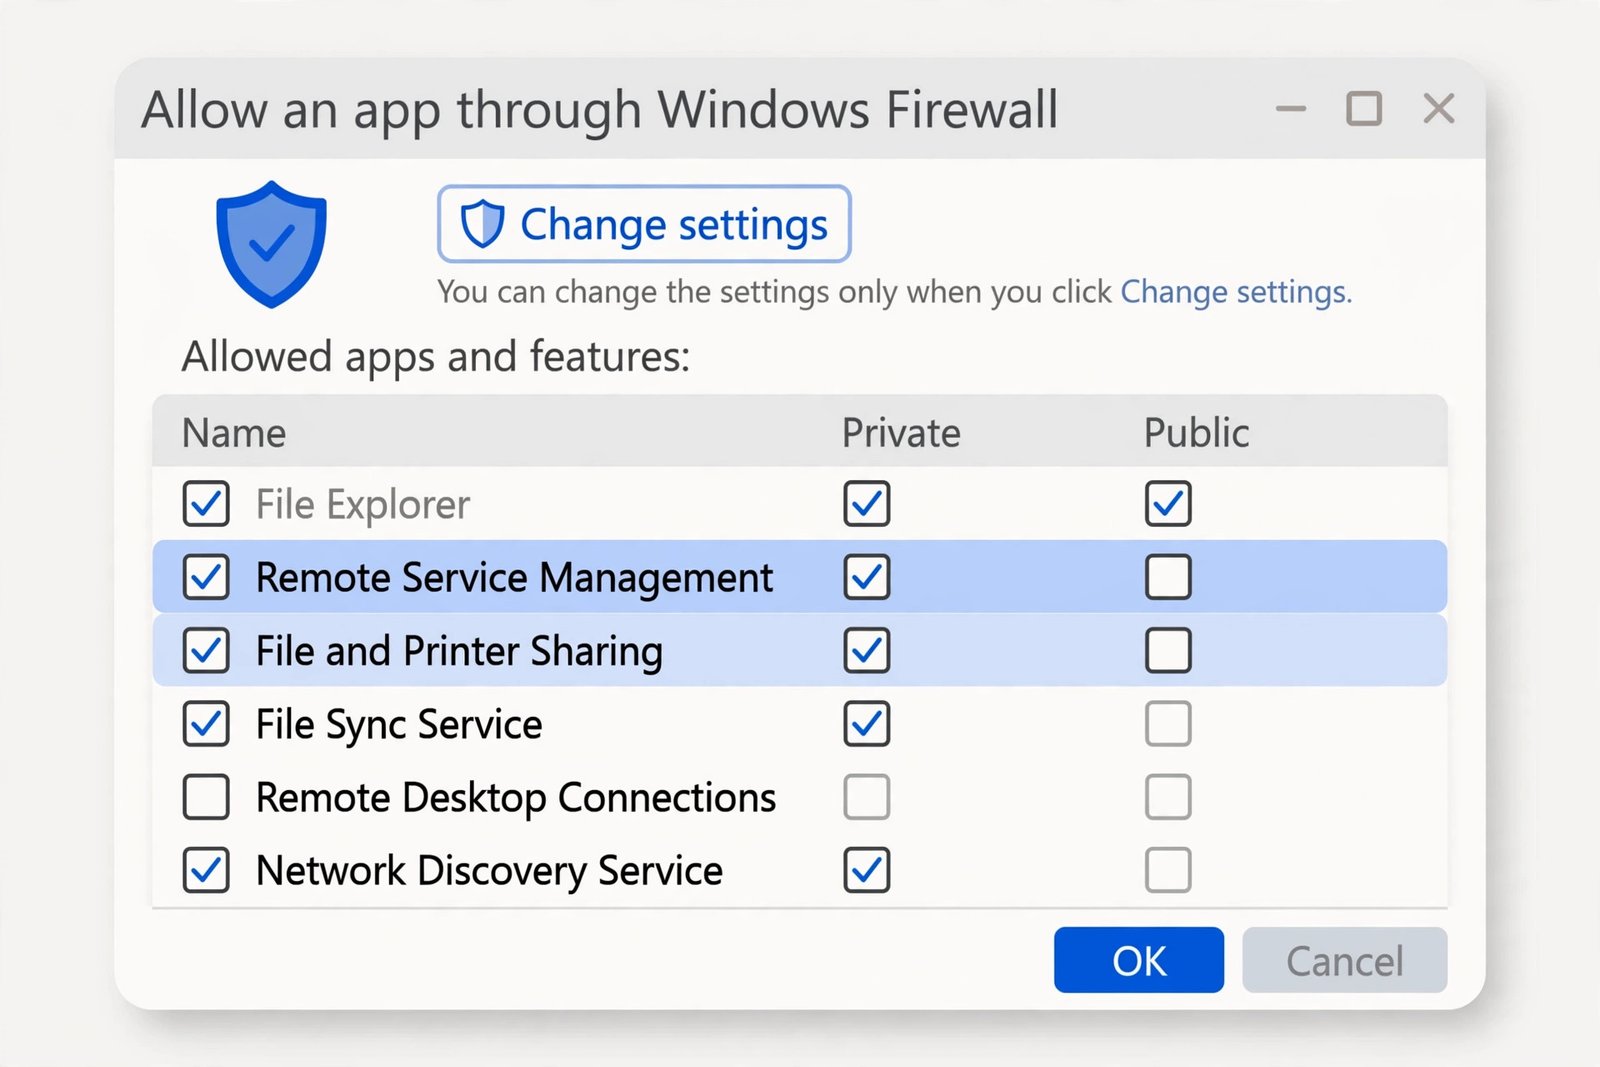Screen dimensions: 1600x1067
Task: Toggle File Explorer Private checkbox
Action: coord(867,504)
